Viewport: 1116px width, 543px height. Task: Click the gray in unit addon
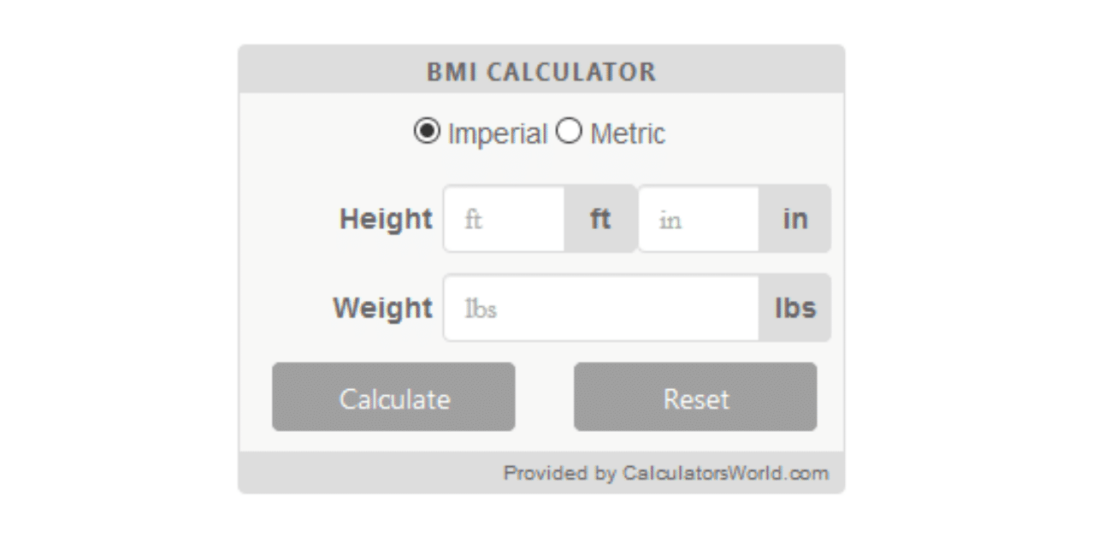coord(795,218)
